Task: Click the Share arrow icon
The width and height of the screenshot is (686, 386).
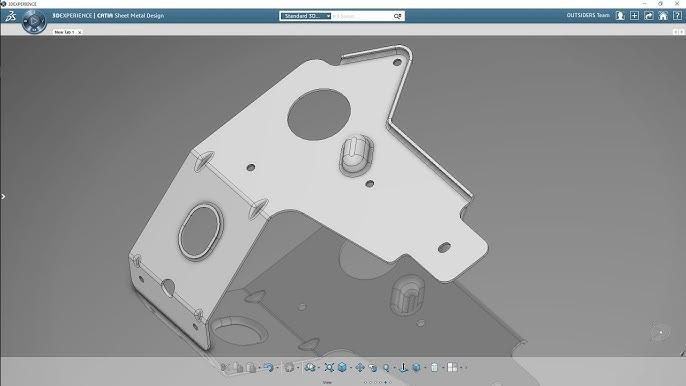Action: 649,16
